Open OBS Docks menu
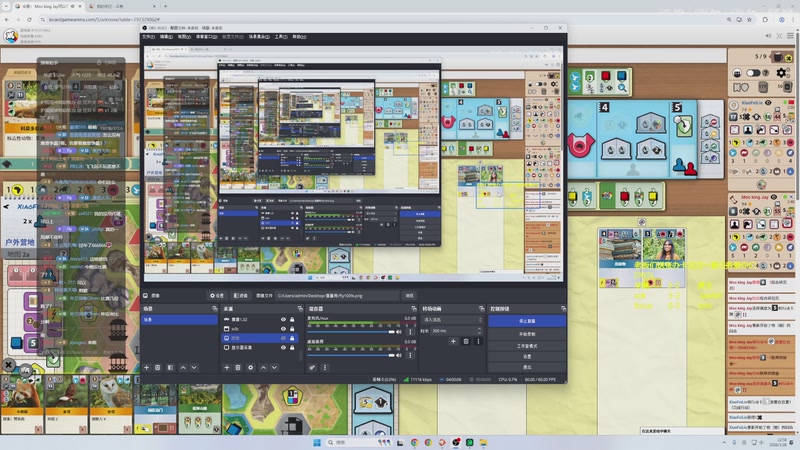 (207, 37)
